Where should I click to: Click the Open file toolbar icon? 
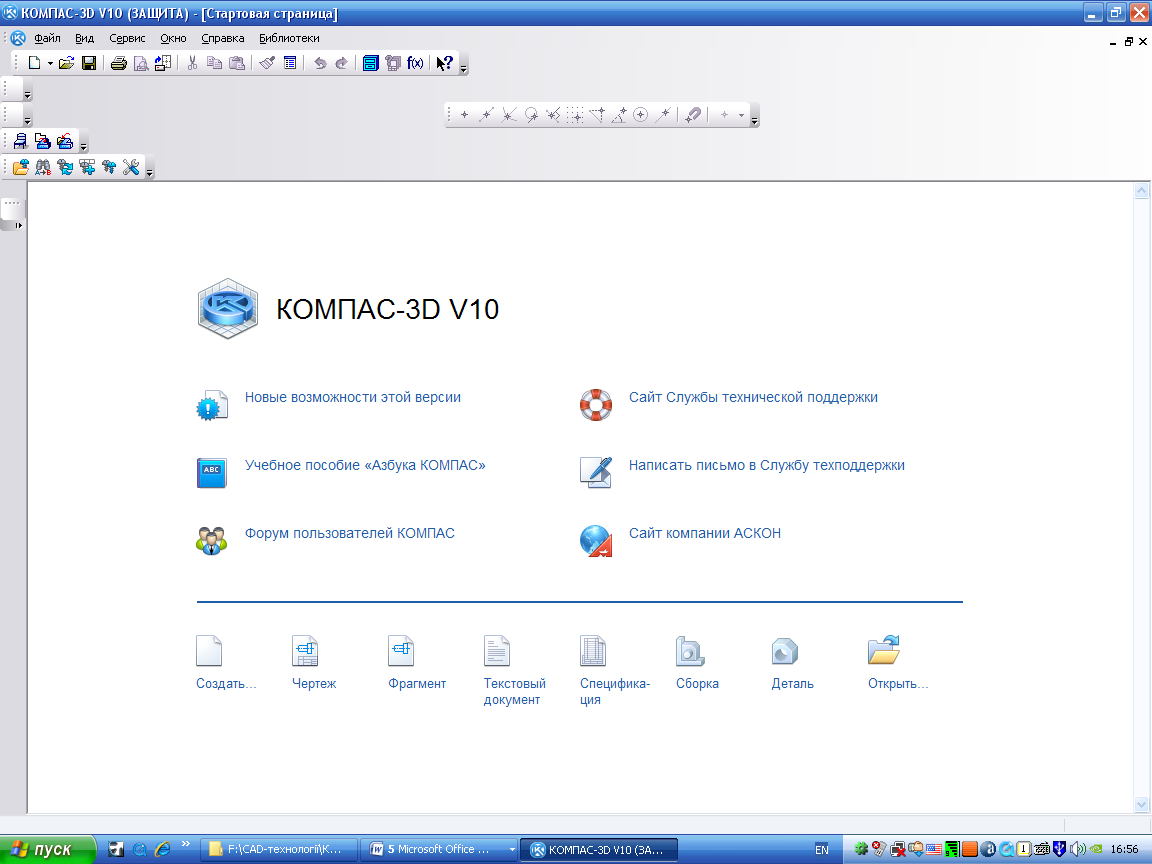pyautogui.click(x=67, y=63)
